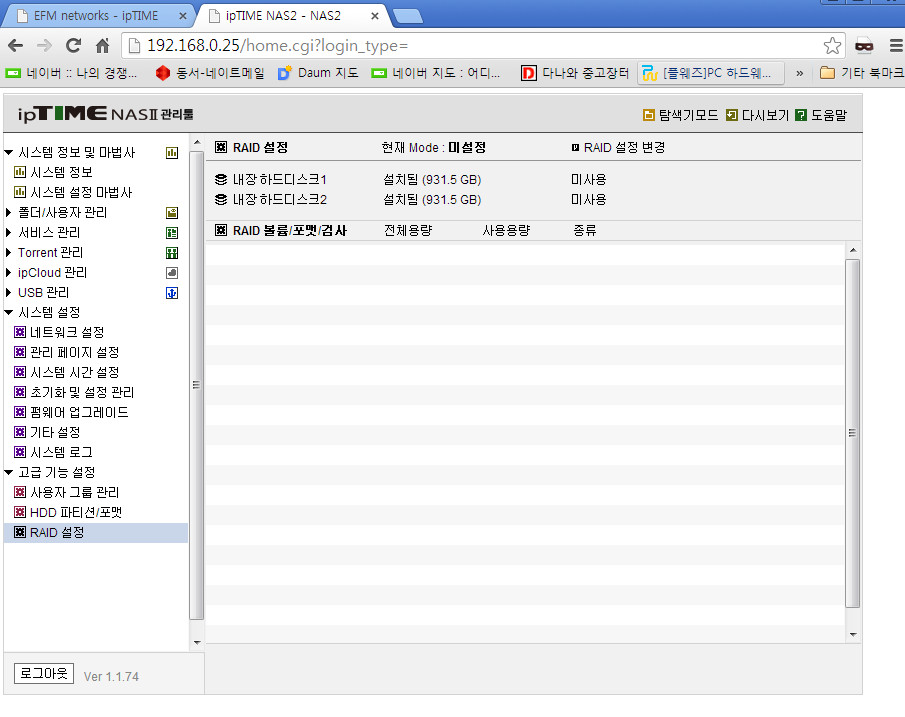Expand the Torrent 관리 section
The image size is (905, 717).
tap(9, 253)
